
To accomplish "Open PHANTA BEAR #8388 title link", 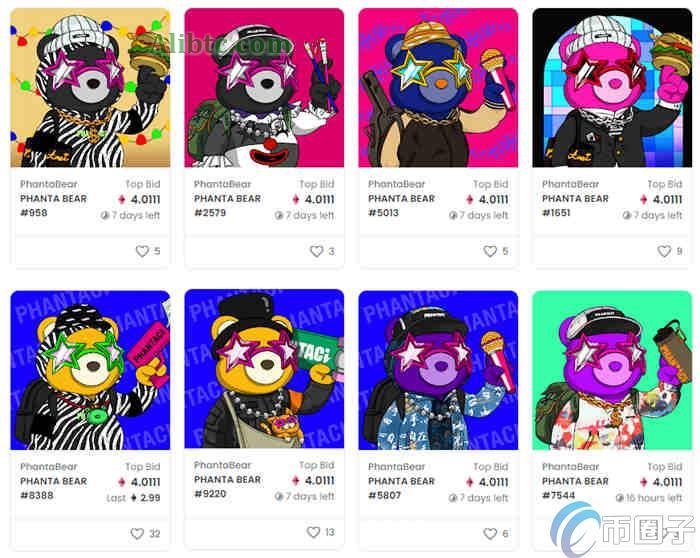I will pyautogui.click(x=54, y=488).
